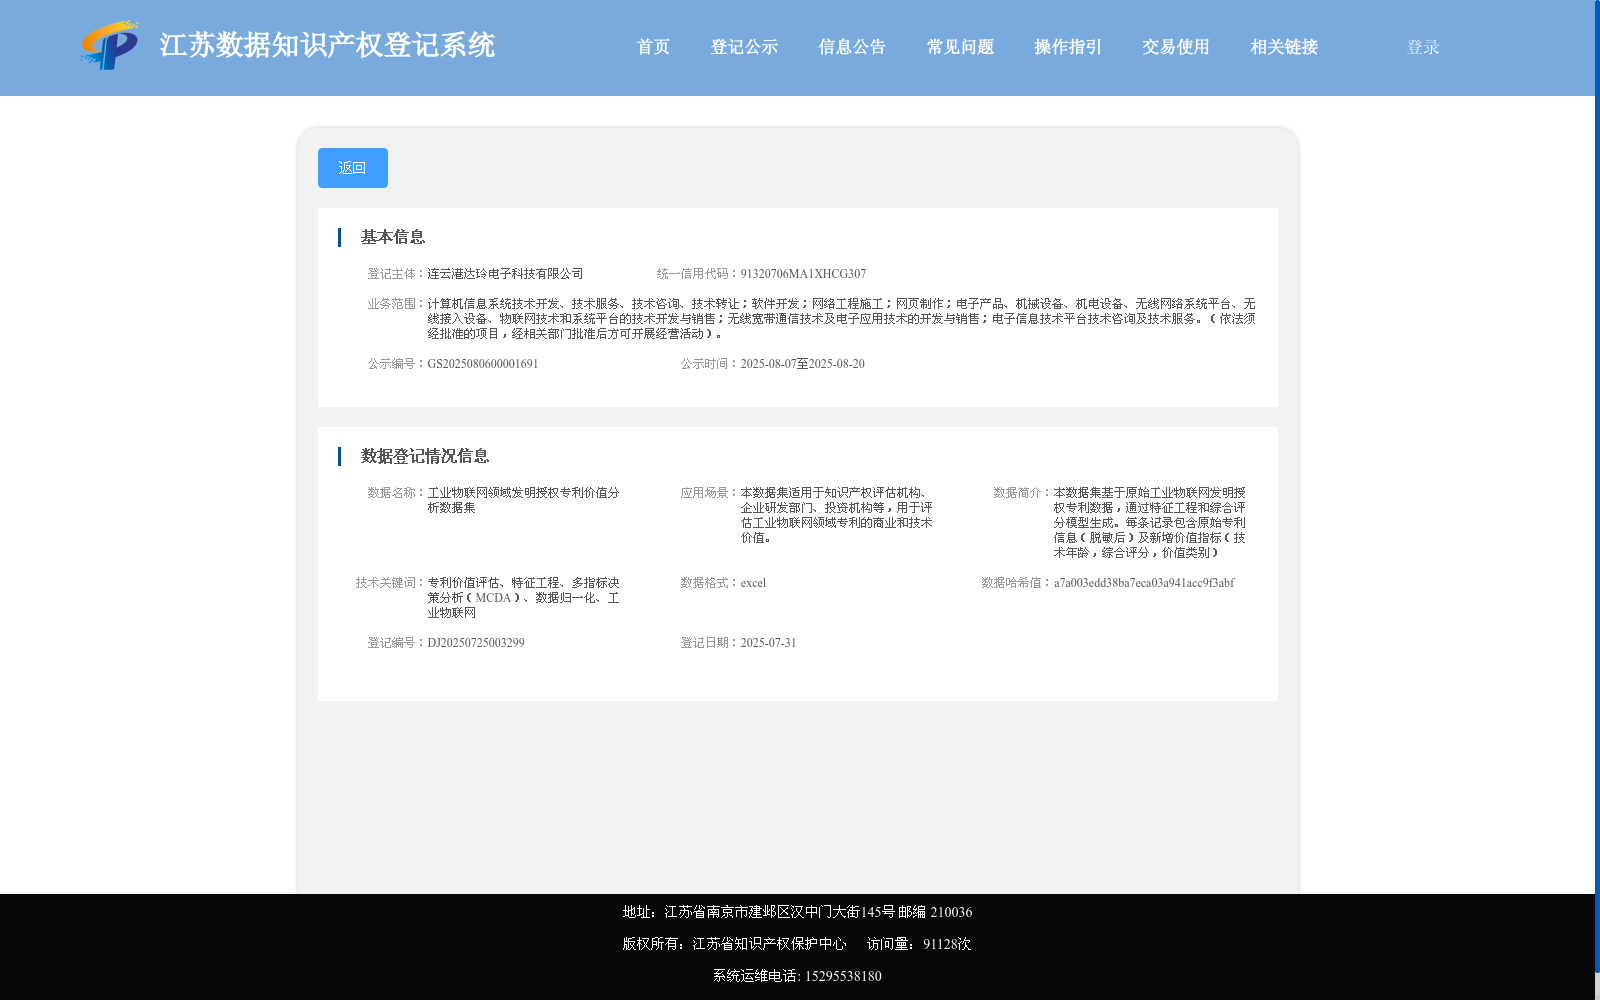
Task: Select credit code 91320706MA1XHCG307
Action: click(803, 274)
